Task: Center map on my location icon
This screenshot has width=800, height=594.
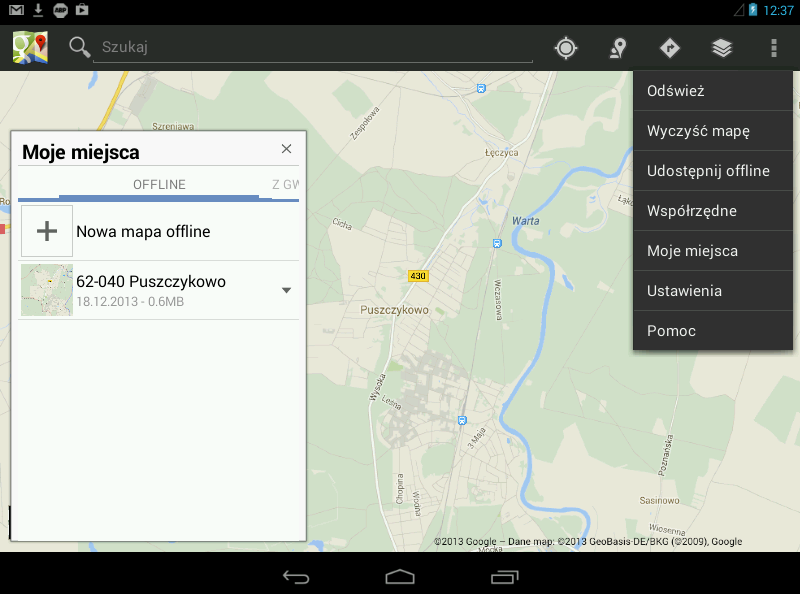Action: click(566, 48)
